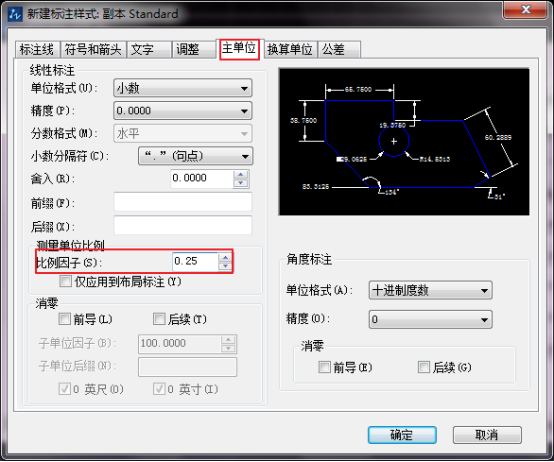Viewport: 554px width, 462px height.
Task: Click the 前缀(F) text field
Action: [x=183, y=202]
